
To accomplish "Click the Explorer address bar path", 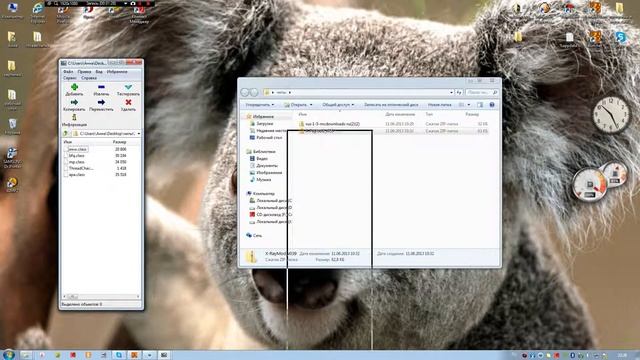I will (x=358, y=93).
